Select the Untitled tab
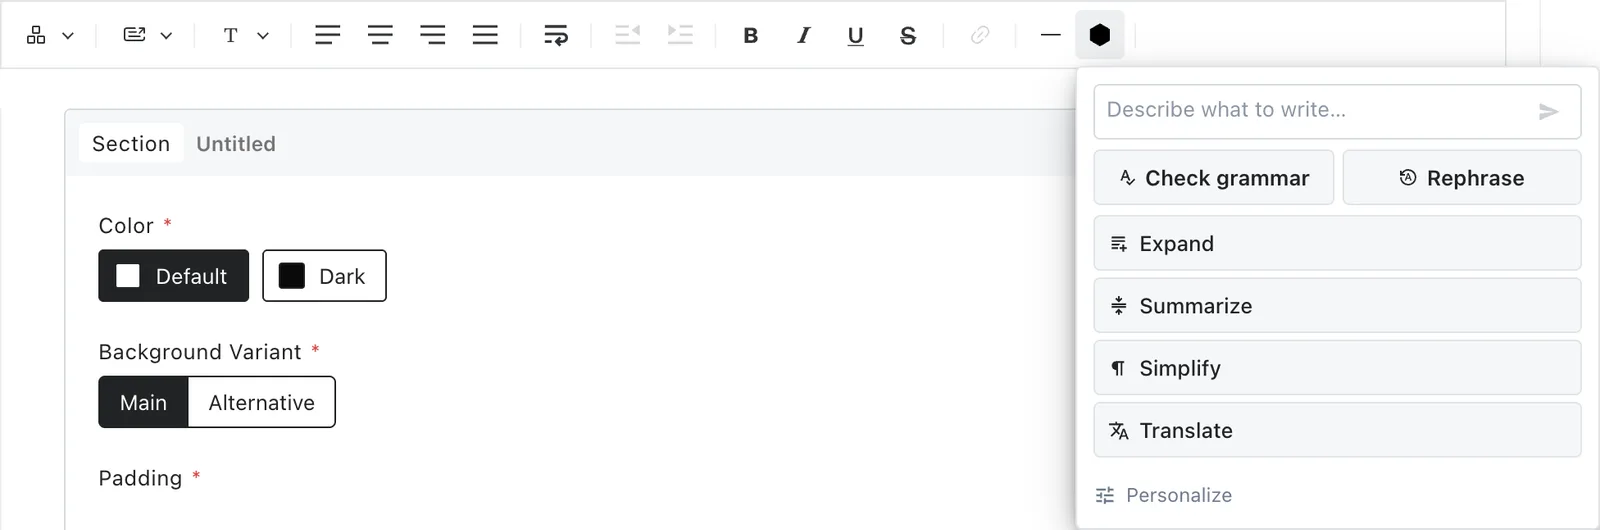Viewport: 1600px width, 530px height. [x=236, y=144]
